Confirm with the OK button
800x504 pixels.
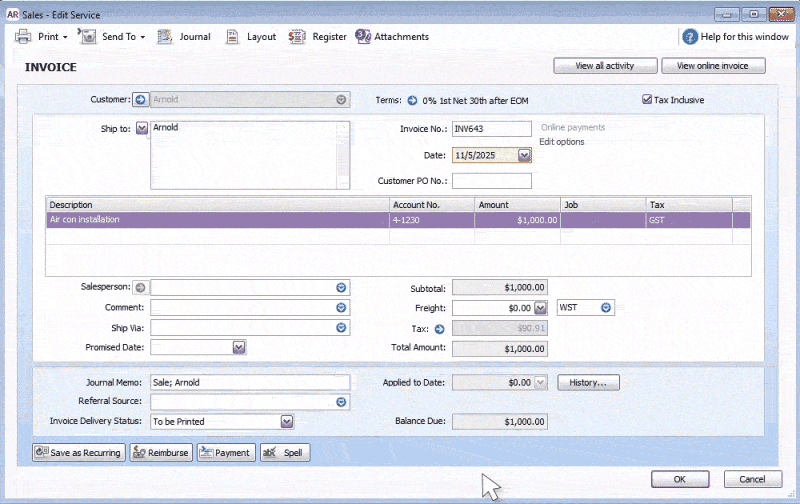[x=680, y=479]
